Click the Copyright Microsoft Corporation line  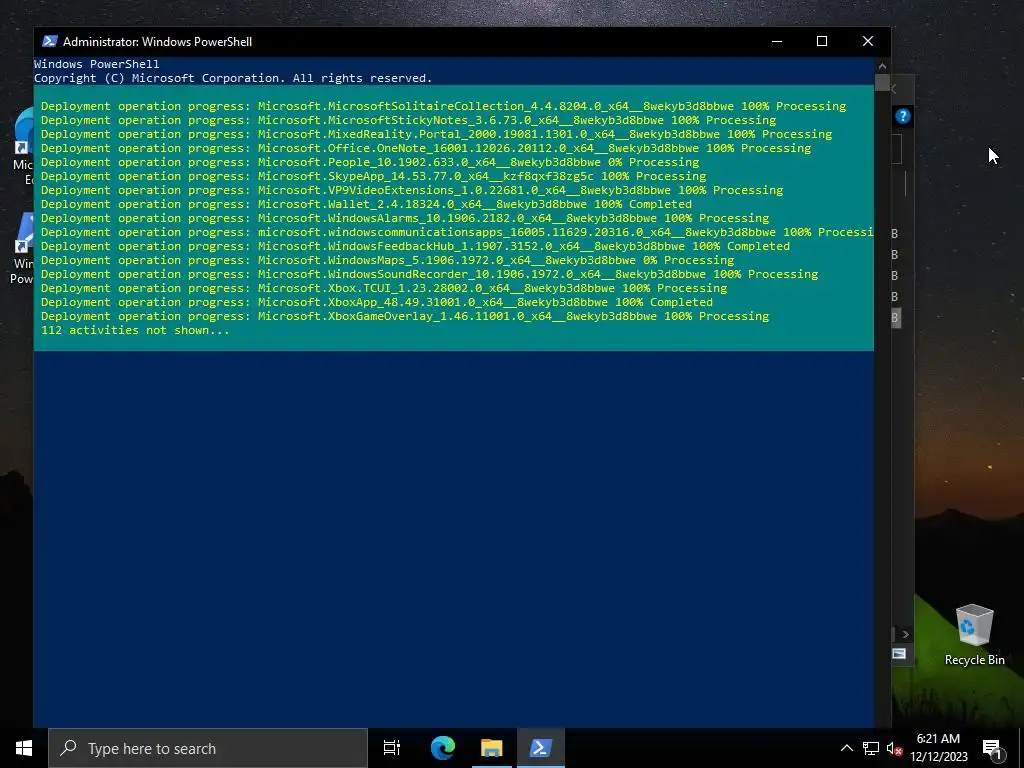point(233,78)
